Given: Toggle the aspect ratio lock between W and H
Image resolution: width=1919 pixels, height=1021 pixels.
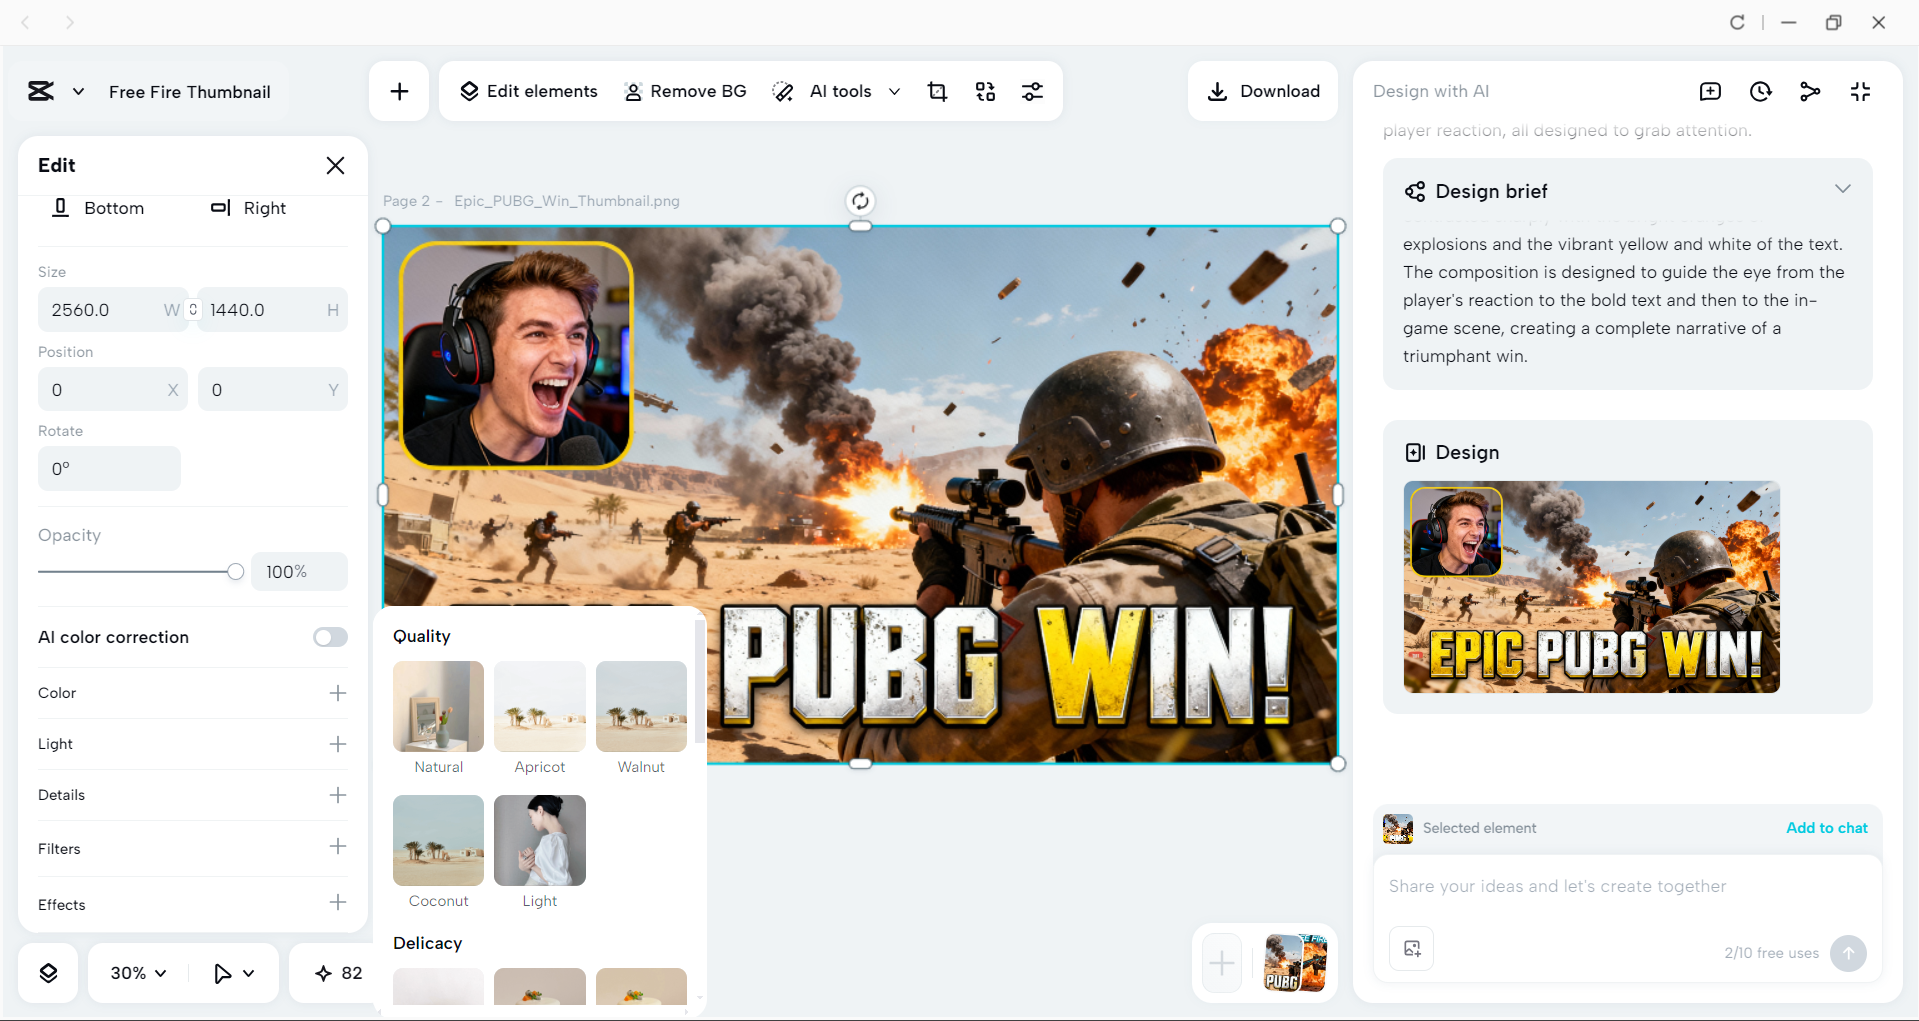Looking at the screenshot, I should (193, 310).
